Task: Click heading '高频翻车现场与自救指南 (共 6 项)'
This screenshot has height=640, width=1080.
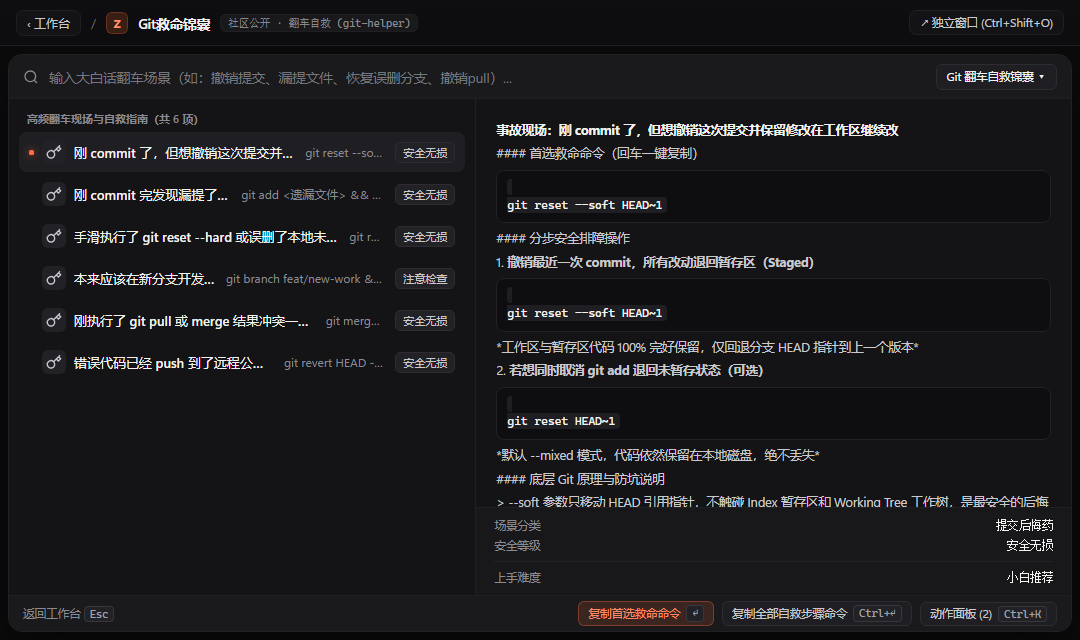Action: (112, 119)
